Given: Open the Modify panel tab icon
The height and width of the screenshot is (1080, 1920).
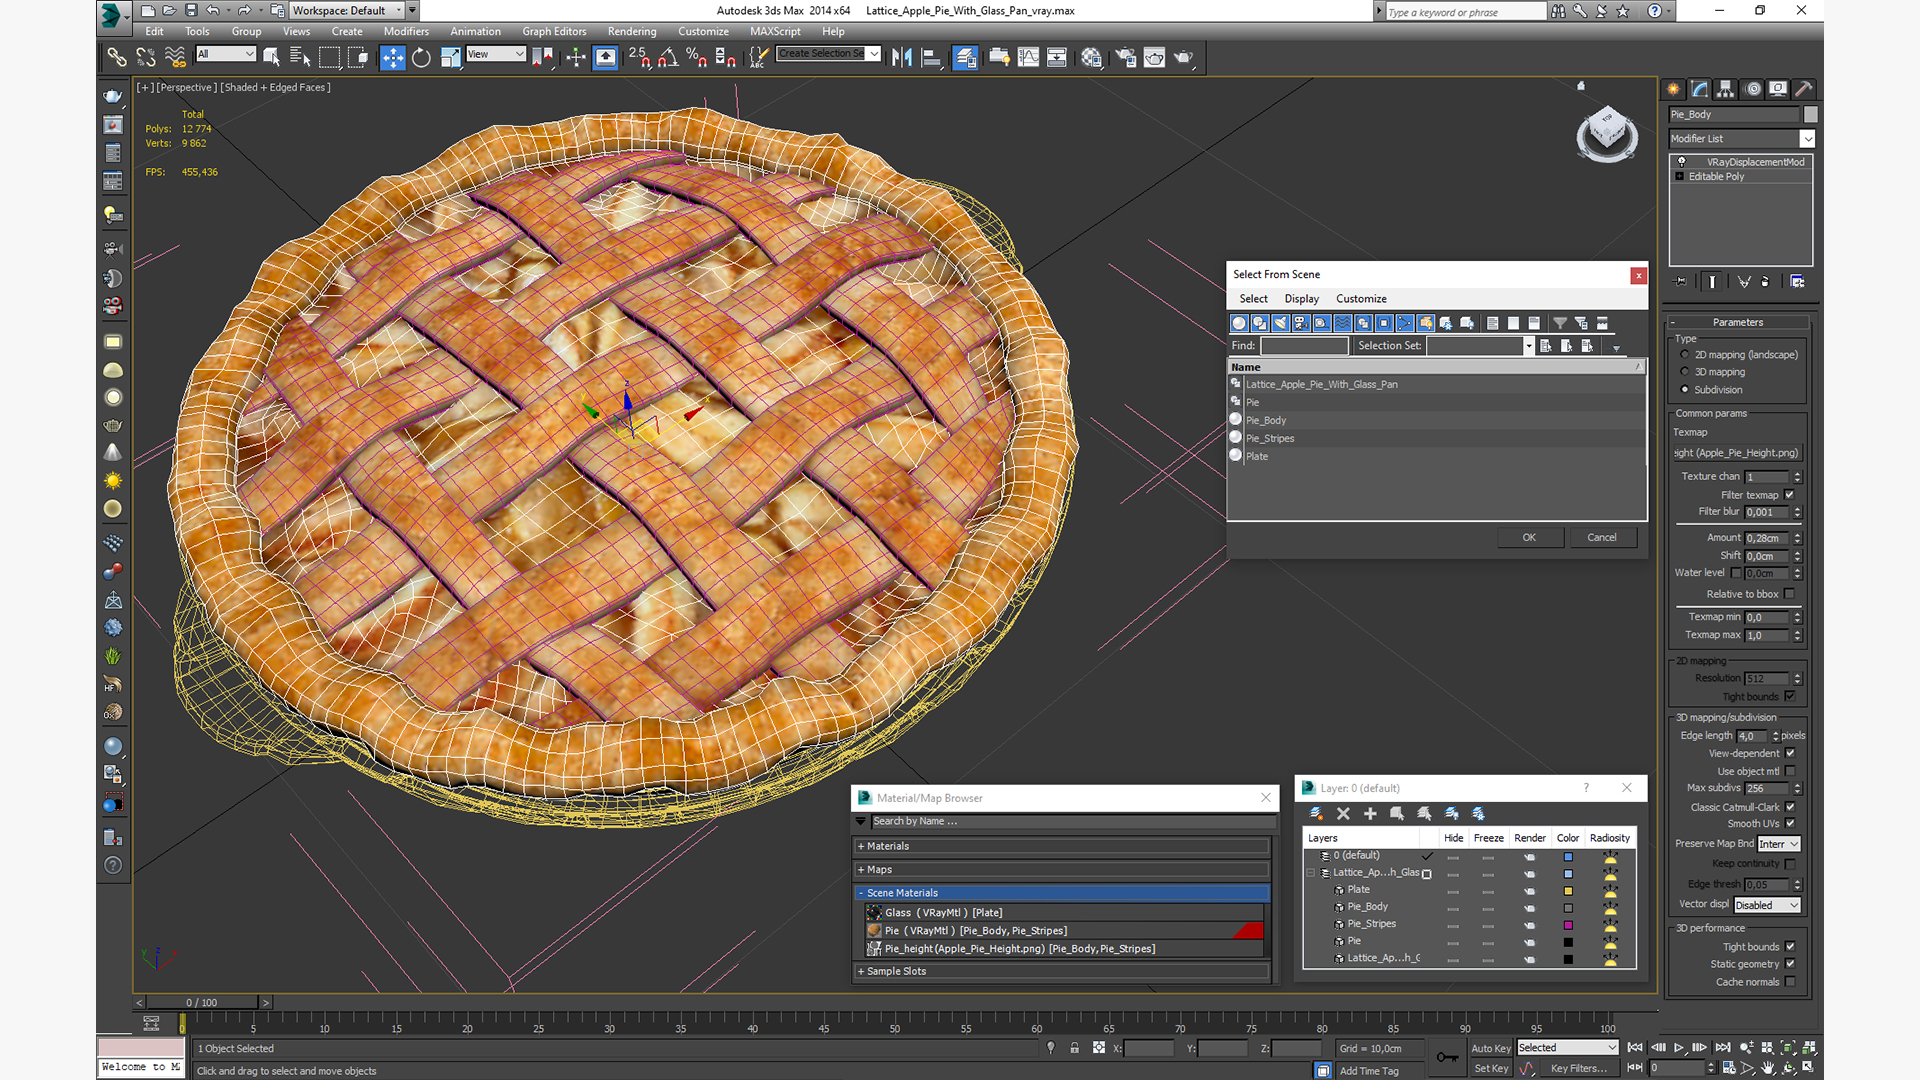Looking at the screenshot, I should pos(1700,89).
